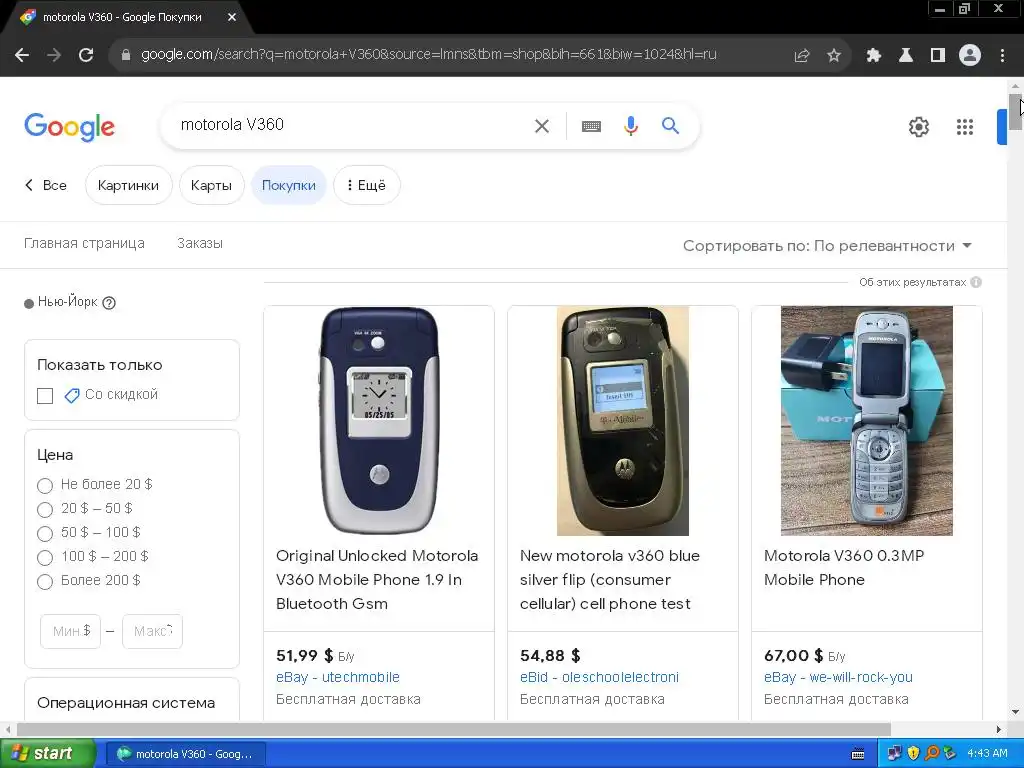
Task: Start voice search with the microphone
Action: tap(630, 125)
